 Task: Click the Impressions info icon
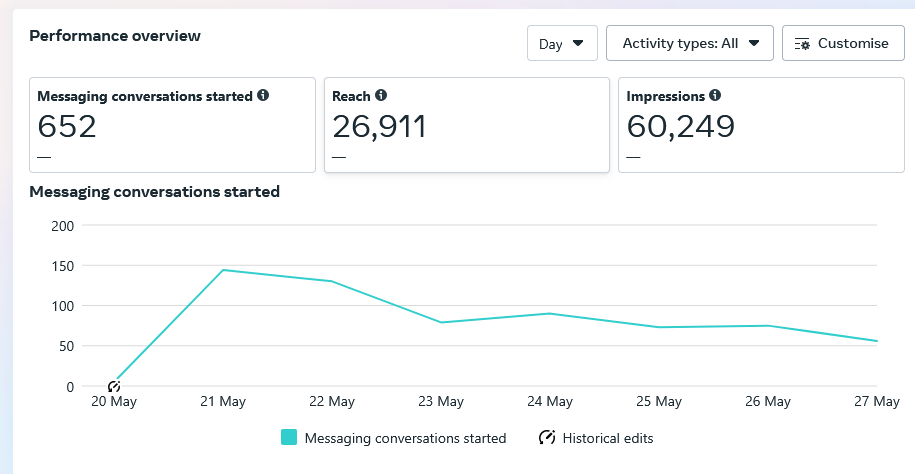point(715,96)
